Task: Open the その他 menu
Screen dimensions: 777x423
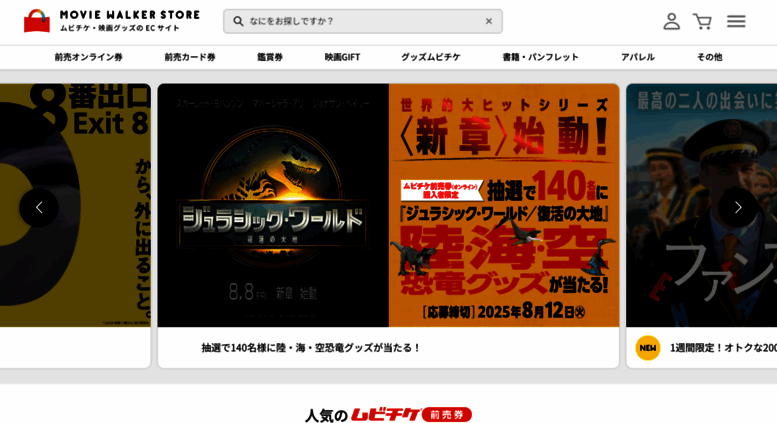Action: click(x=709, y=57)
